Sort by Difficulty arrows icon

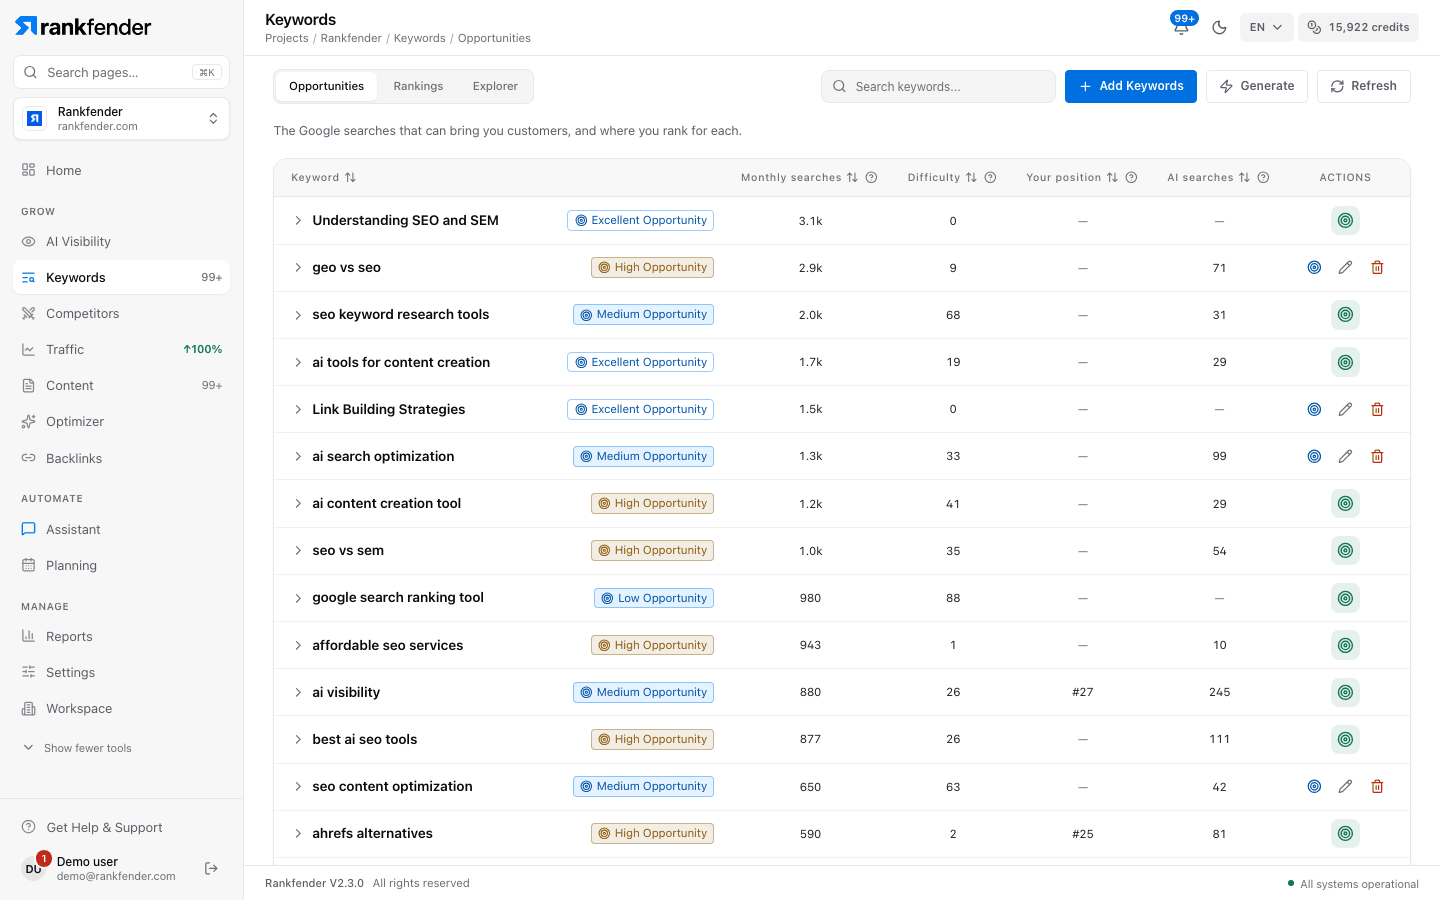(971, 178)
